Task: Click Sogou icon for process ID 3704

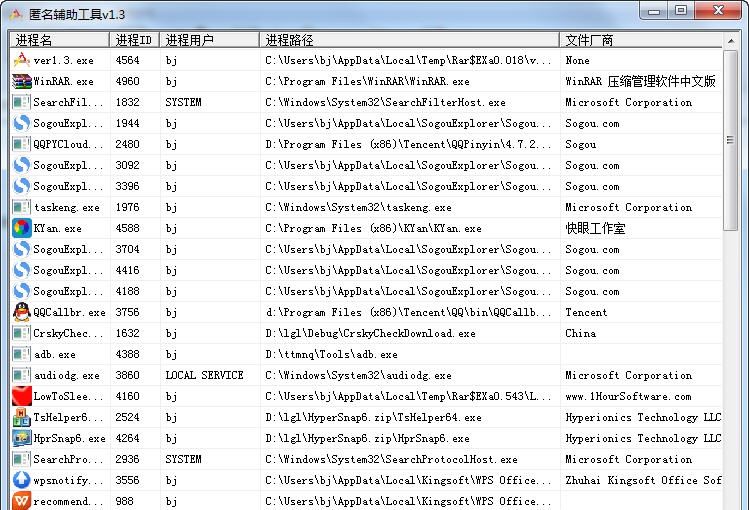Action: pyautogui.click(x=21, y=249)
